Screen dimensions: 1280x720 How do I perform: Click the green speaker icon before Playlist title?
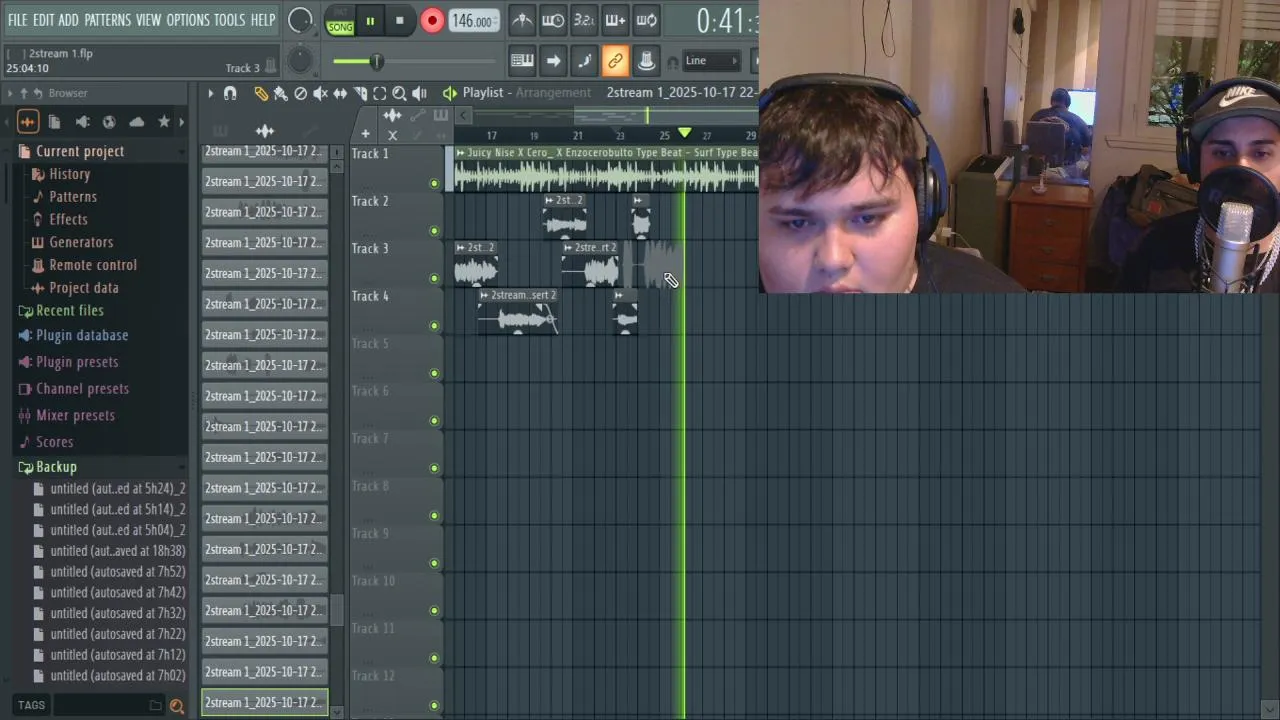point(450,93)
